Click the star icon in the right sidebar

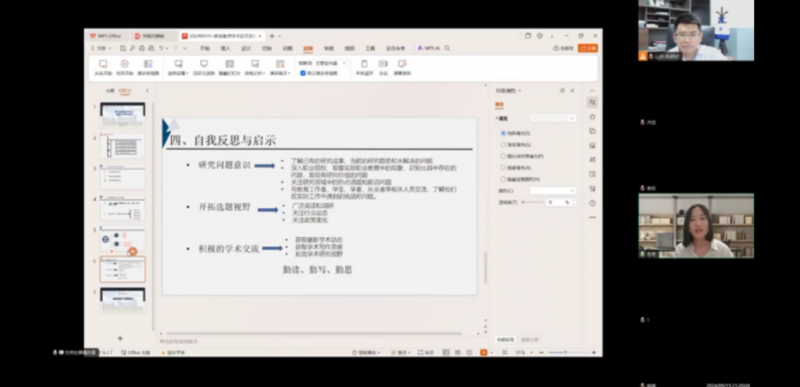click(592, 117)
